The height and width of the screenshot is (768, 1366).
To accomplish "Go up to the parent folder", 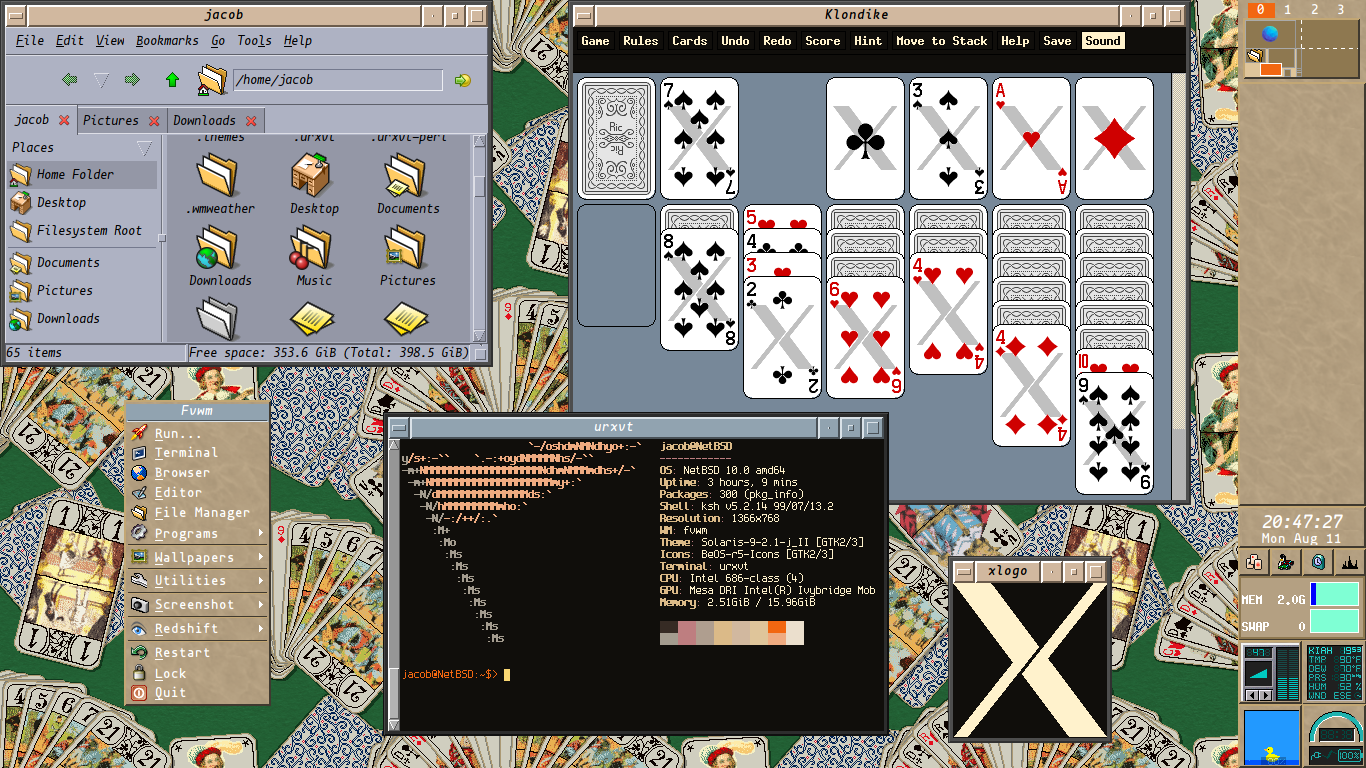I will pos(172,80).
